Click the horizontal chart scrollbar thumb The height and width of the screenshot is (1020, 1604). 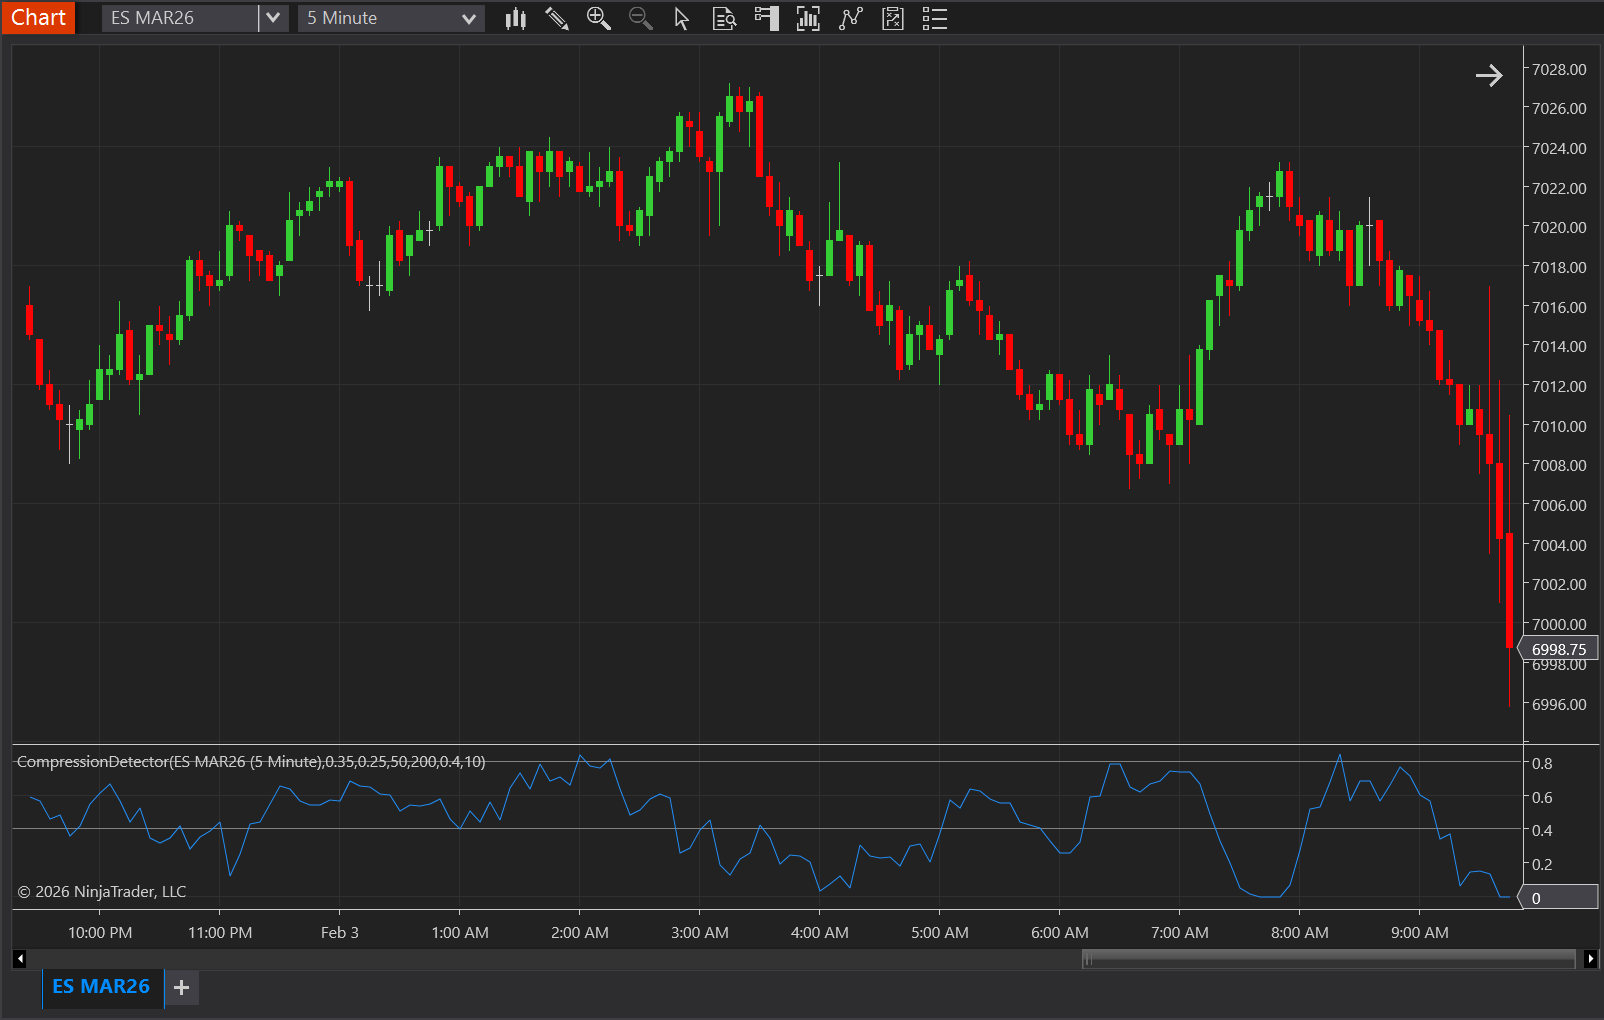pos(1327,959)
